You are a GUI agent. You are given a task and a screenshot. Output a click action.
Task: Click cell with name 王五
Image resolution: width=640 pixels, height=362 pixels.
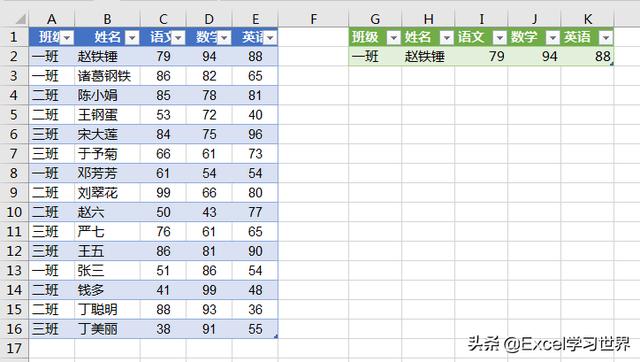[x=107, y=251]
